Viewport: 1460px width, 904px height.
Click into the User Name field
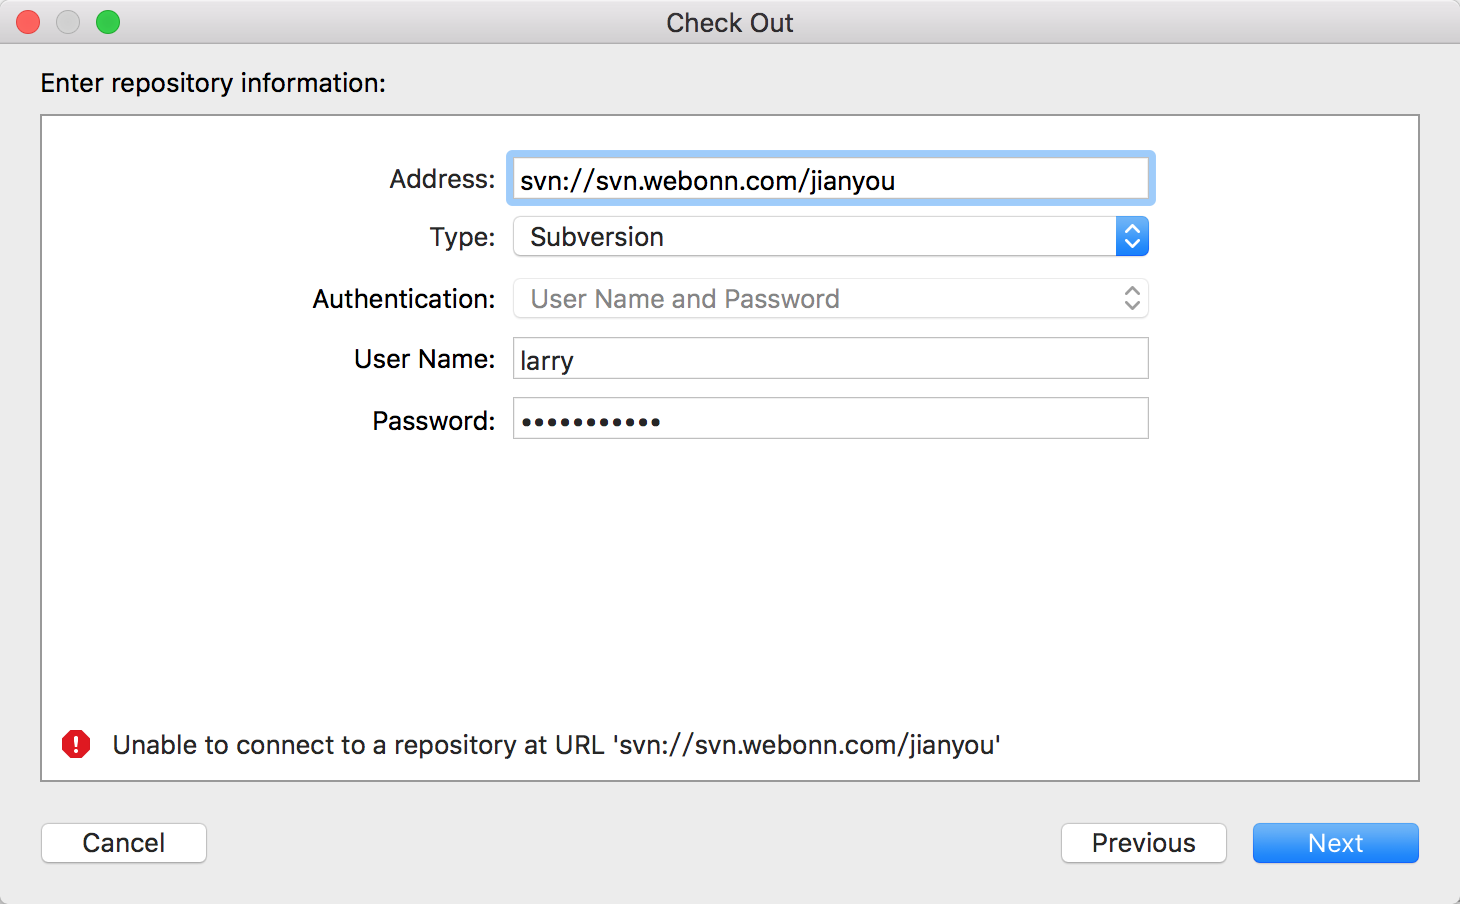pyautogui.click(x=830, y=359)
